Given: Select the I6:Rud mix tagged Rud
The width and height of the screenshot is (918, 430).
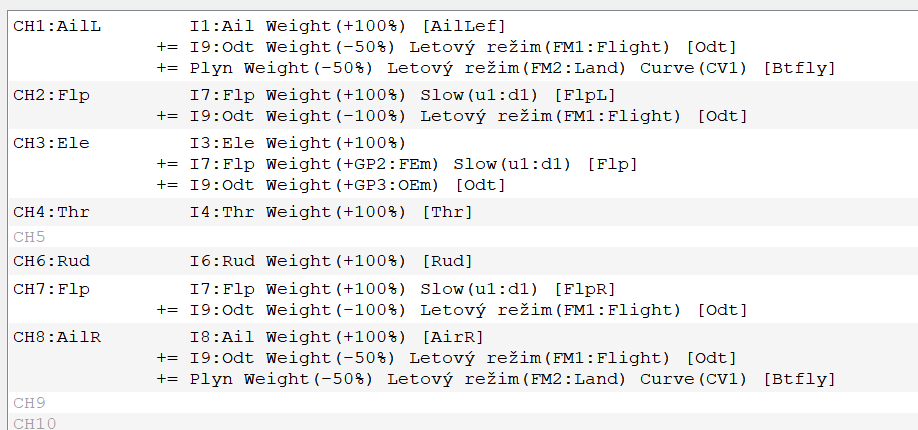Looking at the screenshot, I should coord(330,261).
